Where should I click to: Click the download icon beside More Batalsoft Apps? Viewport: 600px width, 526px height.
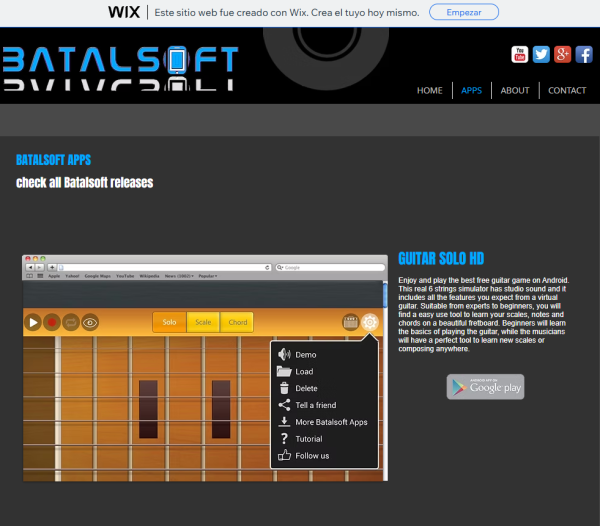[x=284, y=422]
